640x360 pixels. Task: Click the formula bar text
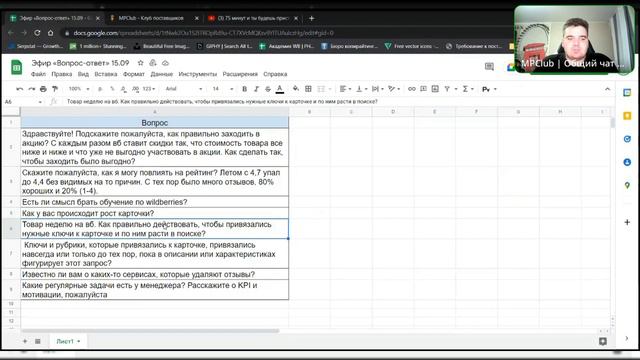coord(222,102)
